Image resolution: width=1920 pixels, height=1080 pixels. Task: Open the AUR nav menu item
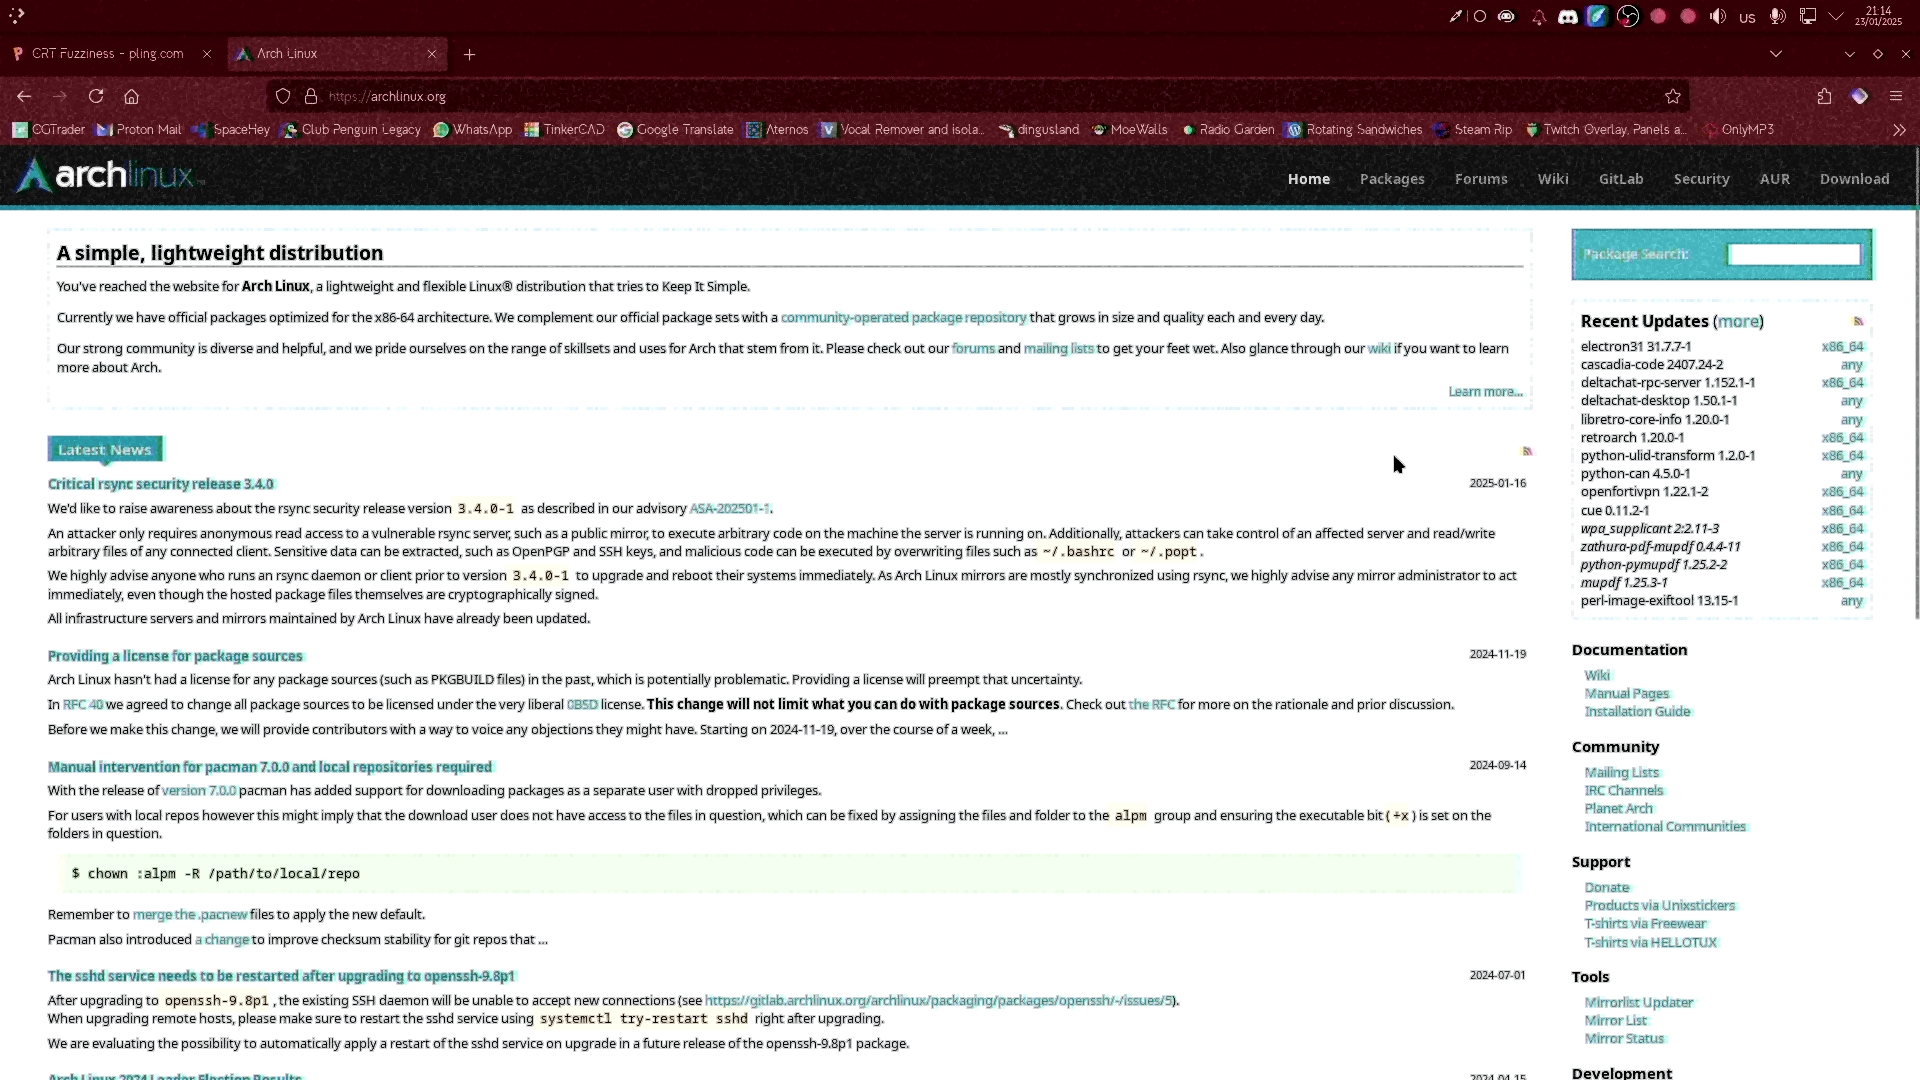coord(1775,179)
